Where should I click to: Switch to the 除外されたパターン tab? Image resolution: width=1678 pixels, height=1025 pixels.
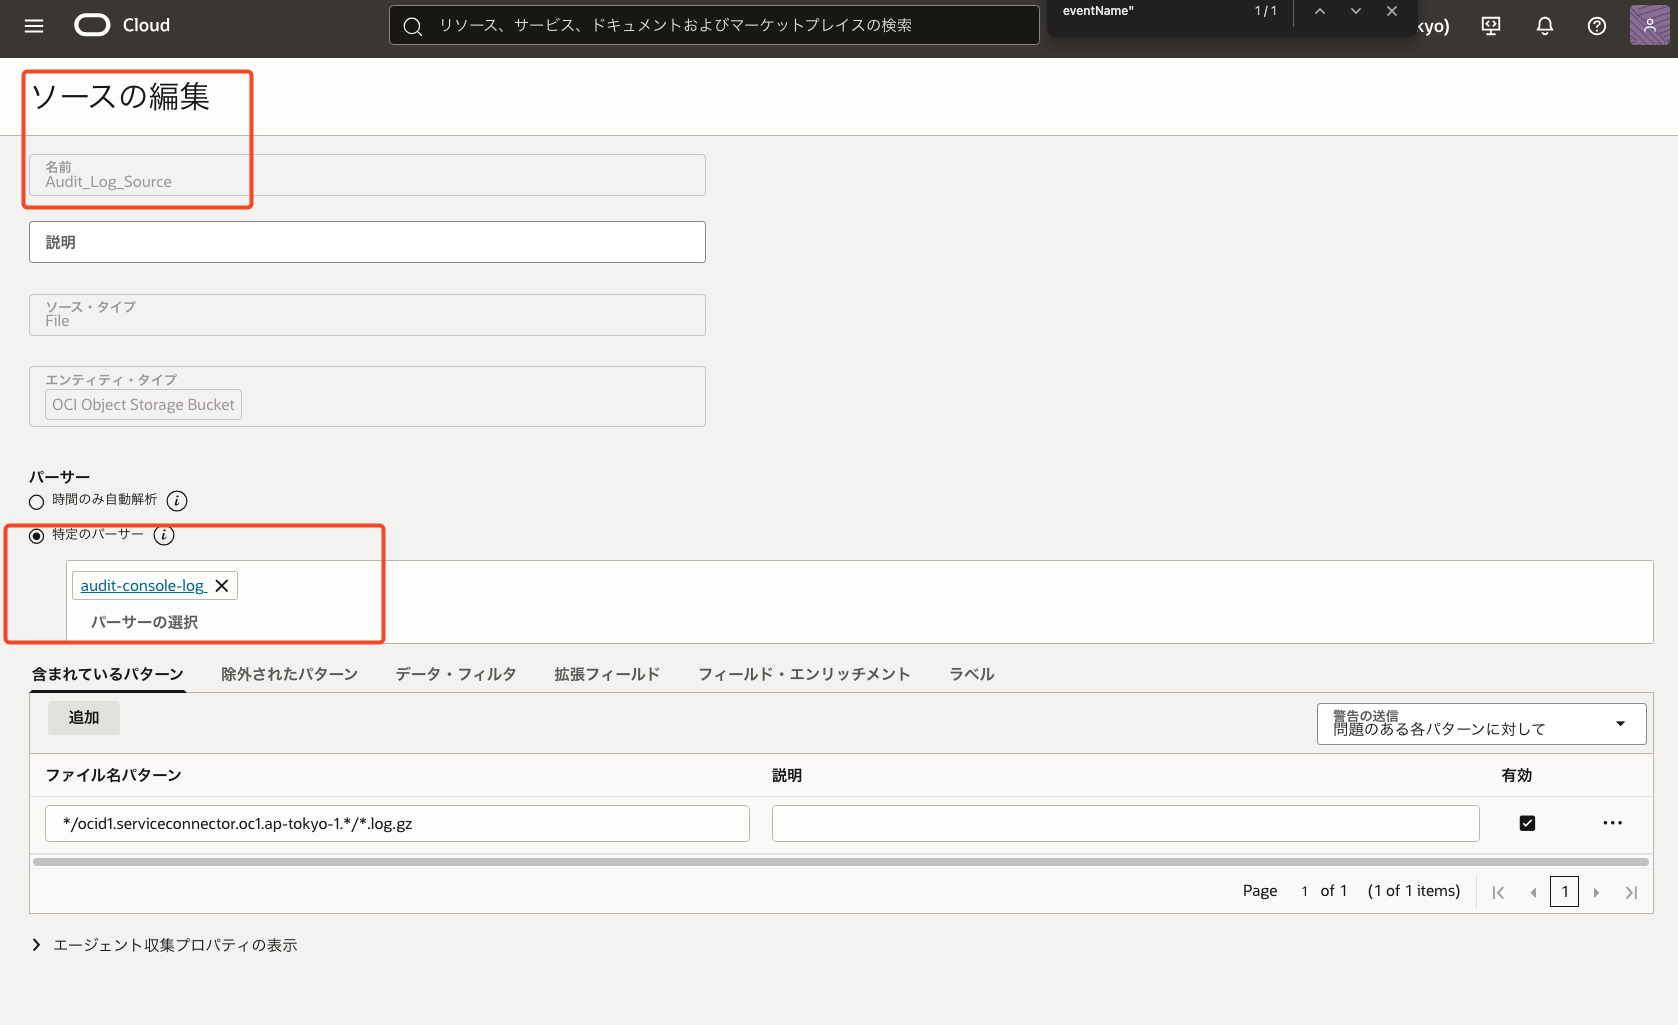289,674
